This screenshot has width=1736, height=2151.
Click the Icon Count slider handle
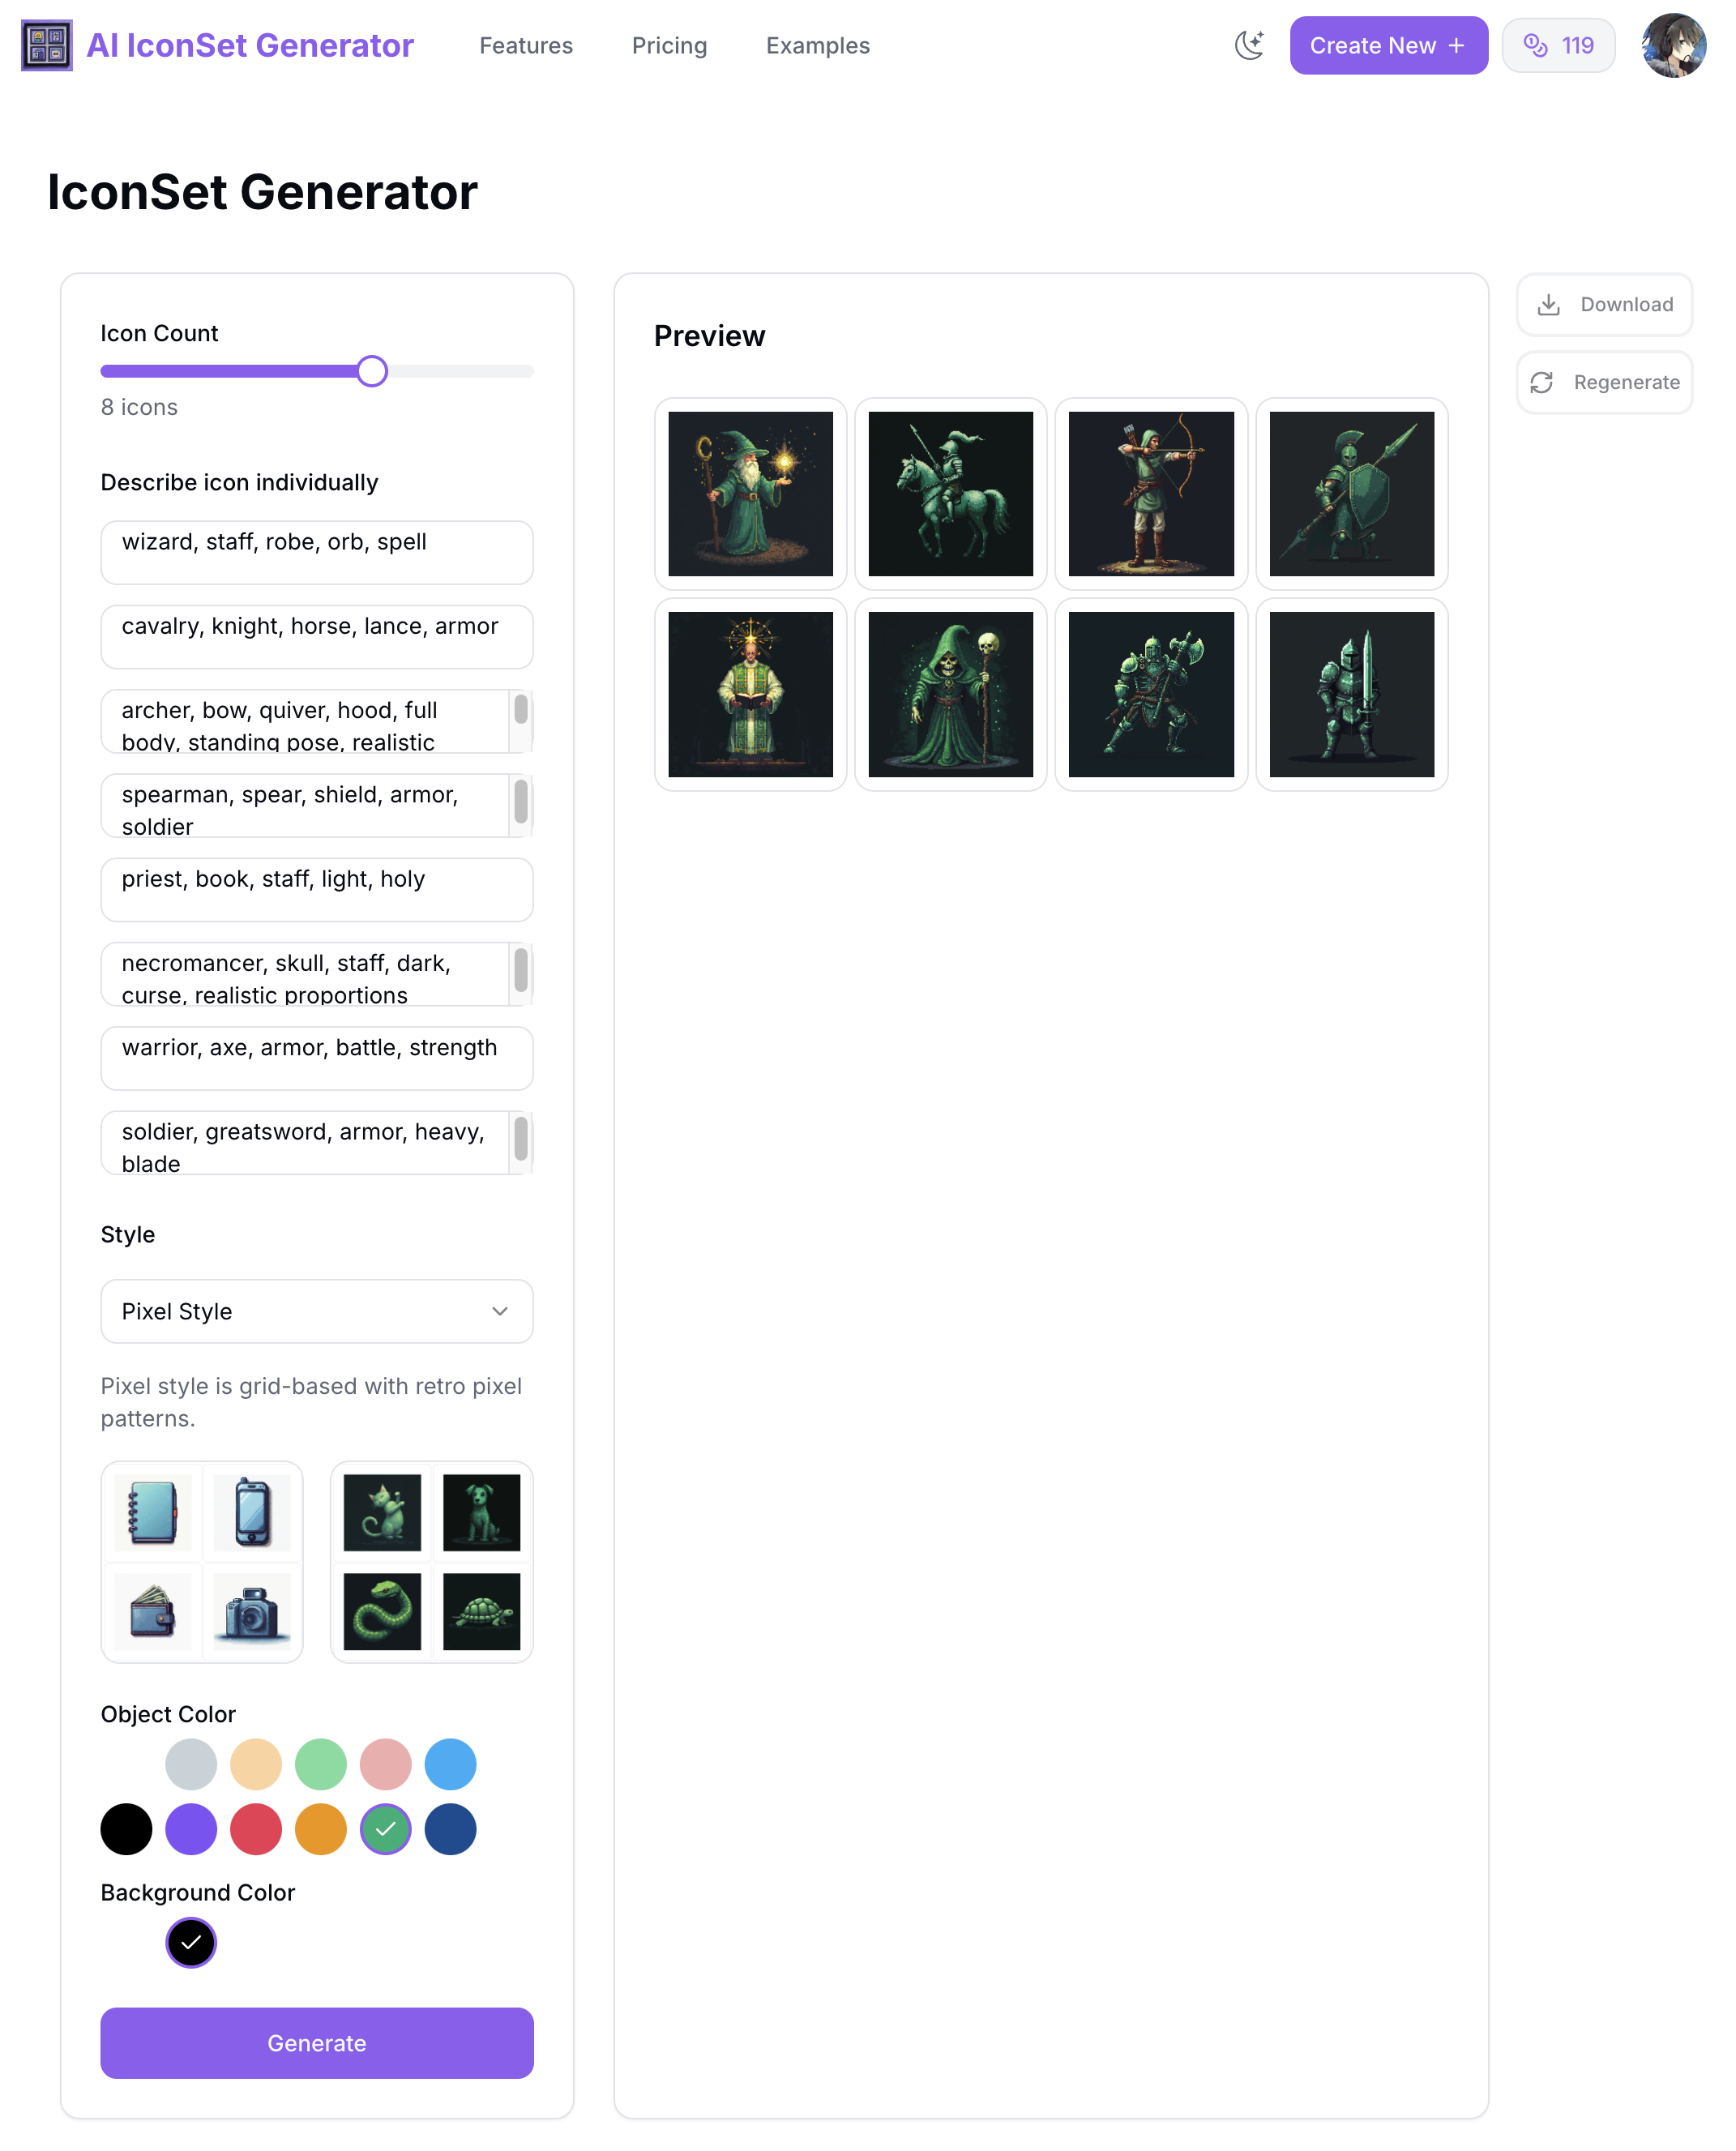(372, 371)
